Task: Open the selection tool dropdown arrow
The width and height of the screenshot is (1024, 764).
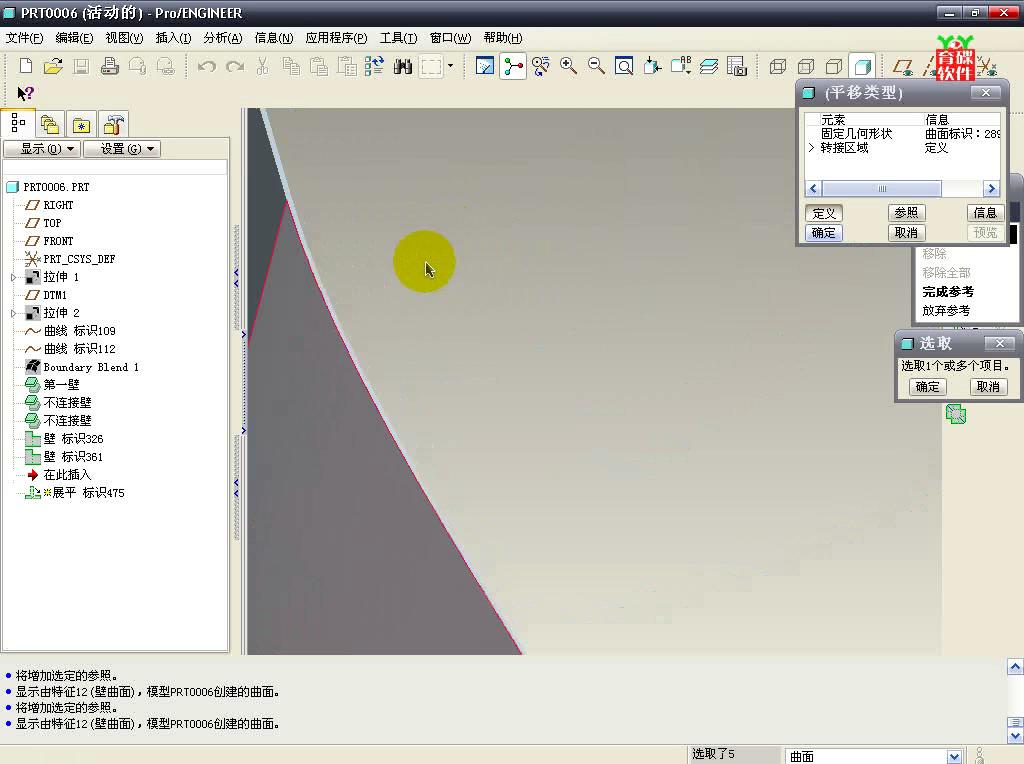Action: [451, 66]
